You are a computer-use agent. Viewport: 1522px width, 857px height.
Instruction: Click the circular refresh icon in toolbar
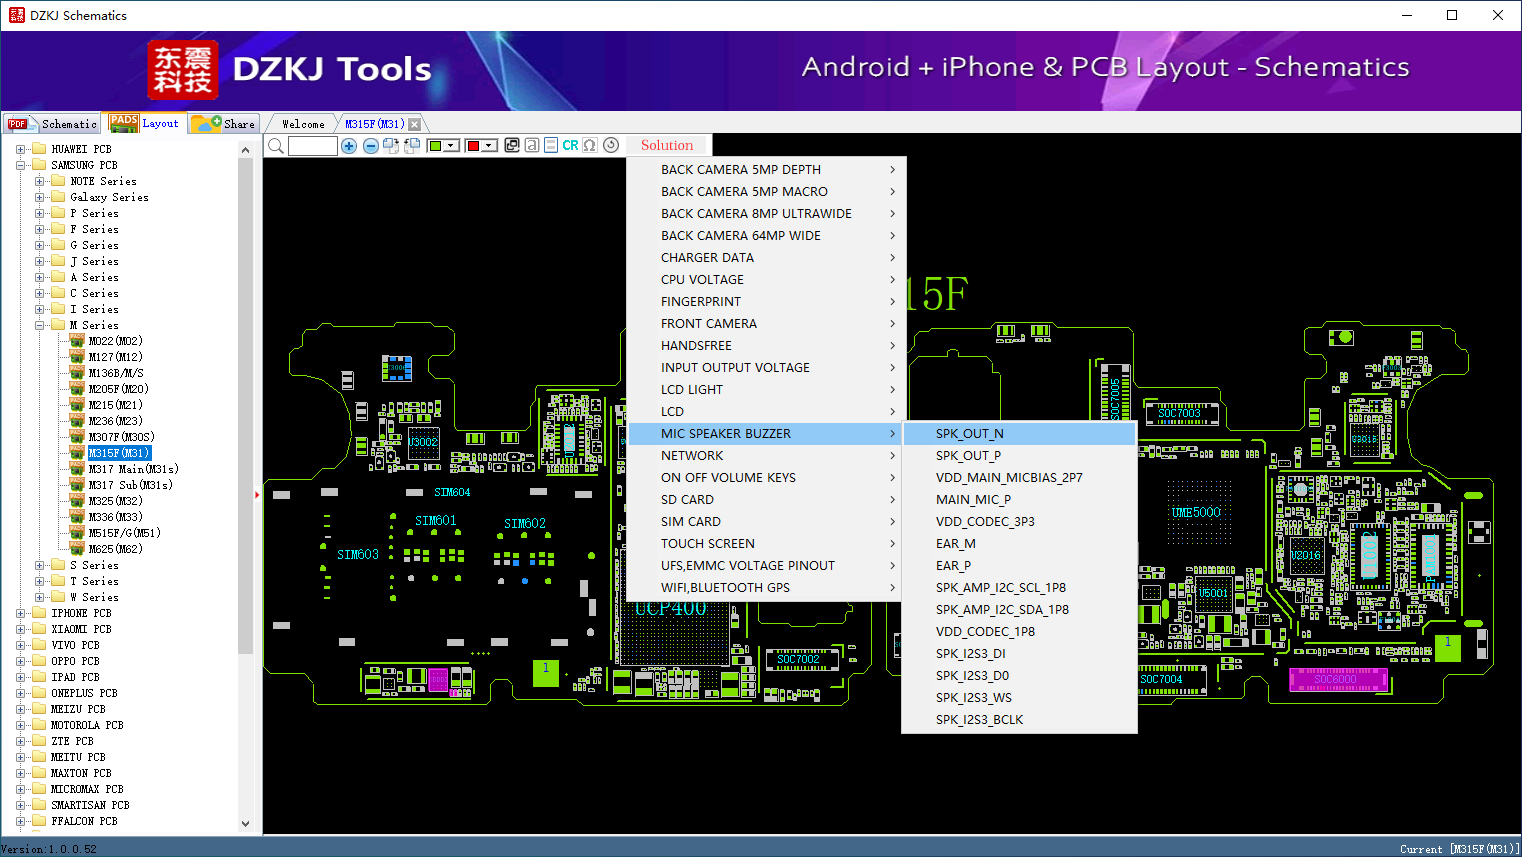611,146
